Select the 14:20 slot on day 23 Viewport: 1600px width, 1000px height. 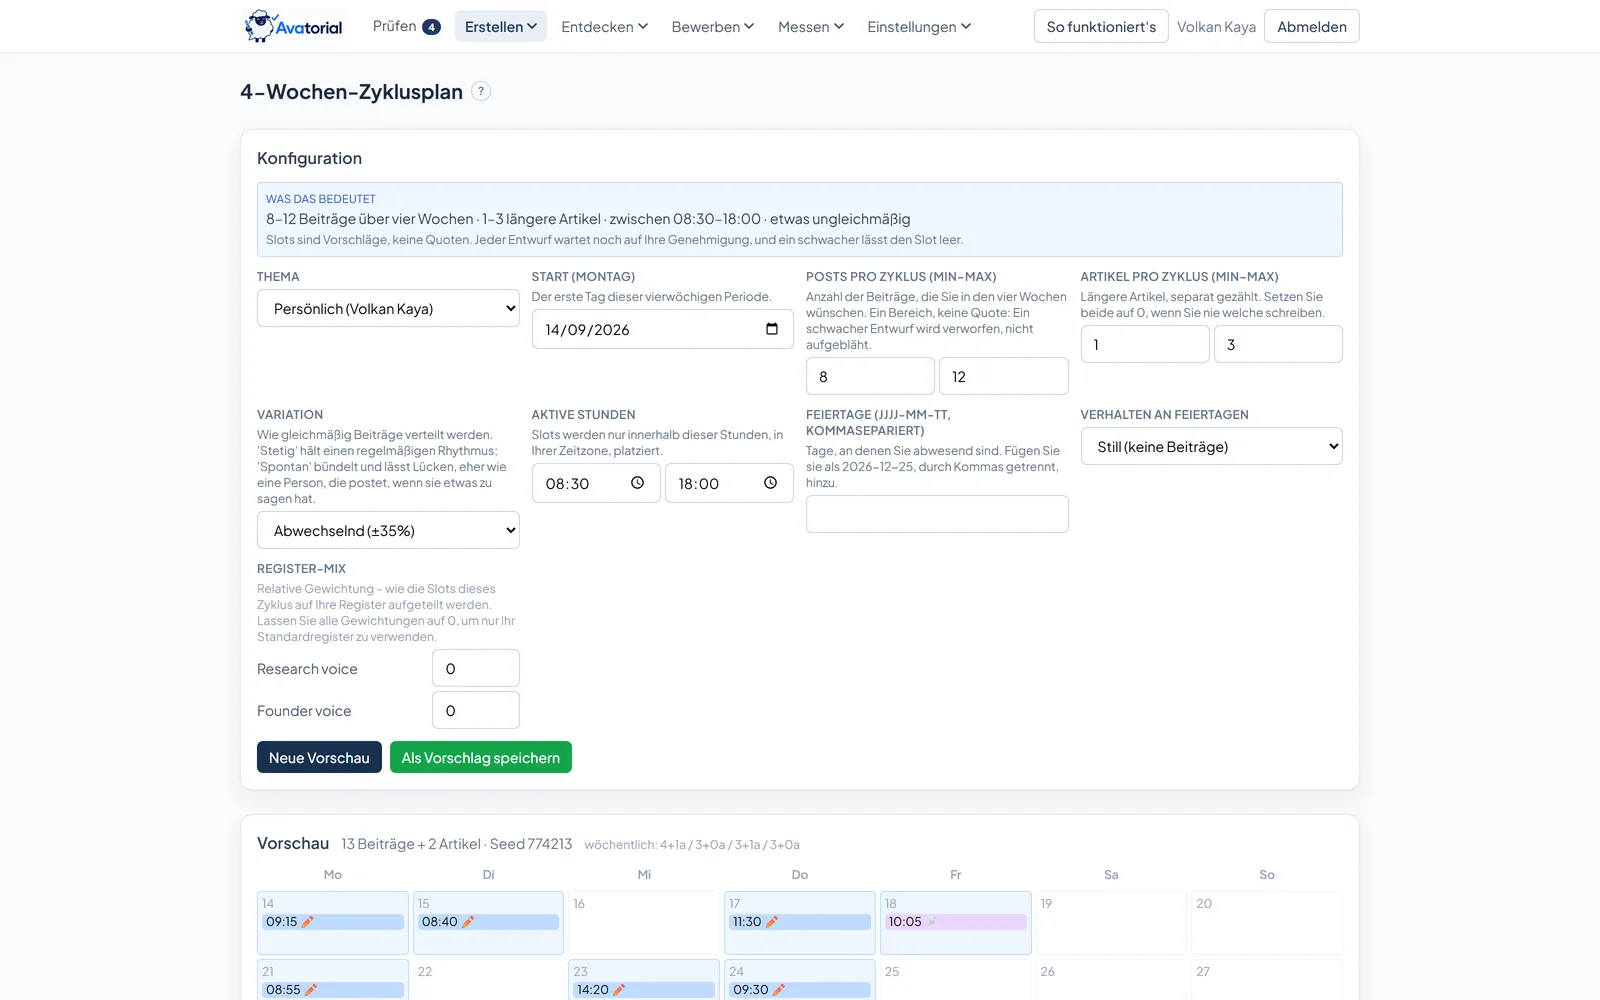644,990
